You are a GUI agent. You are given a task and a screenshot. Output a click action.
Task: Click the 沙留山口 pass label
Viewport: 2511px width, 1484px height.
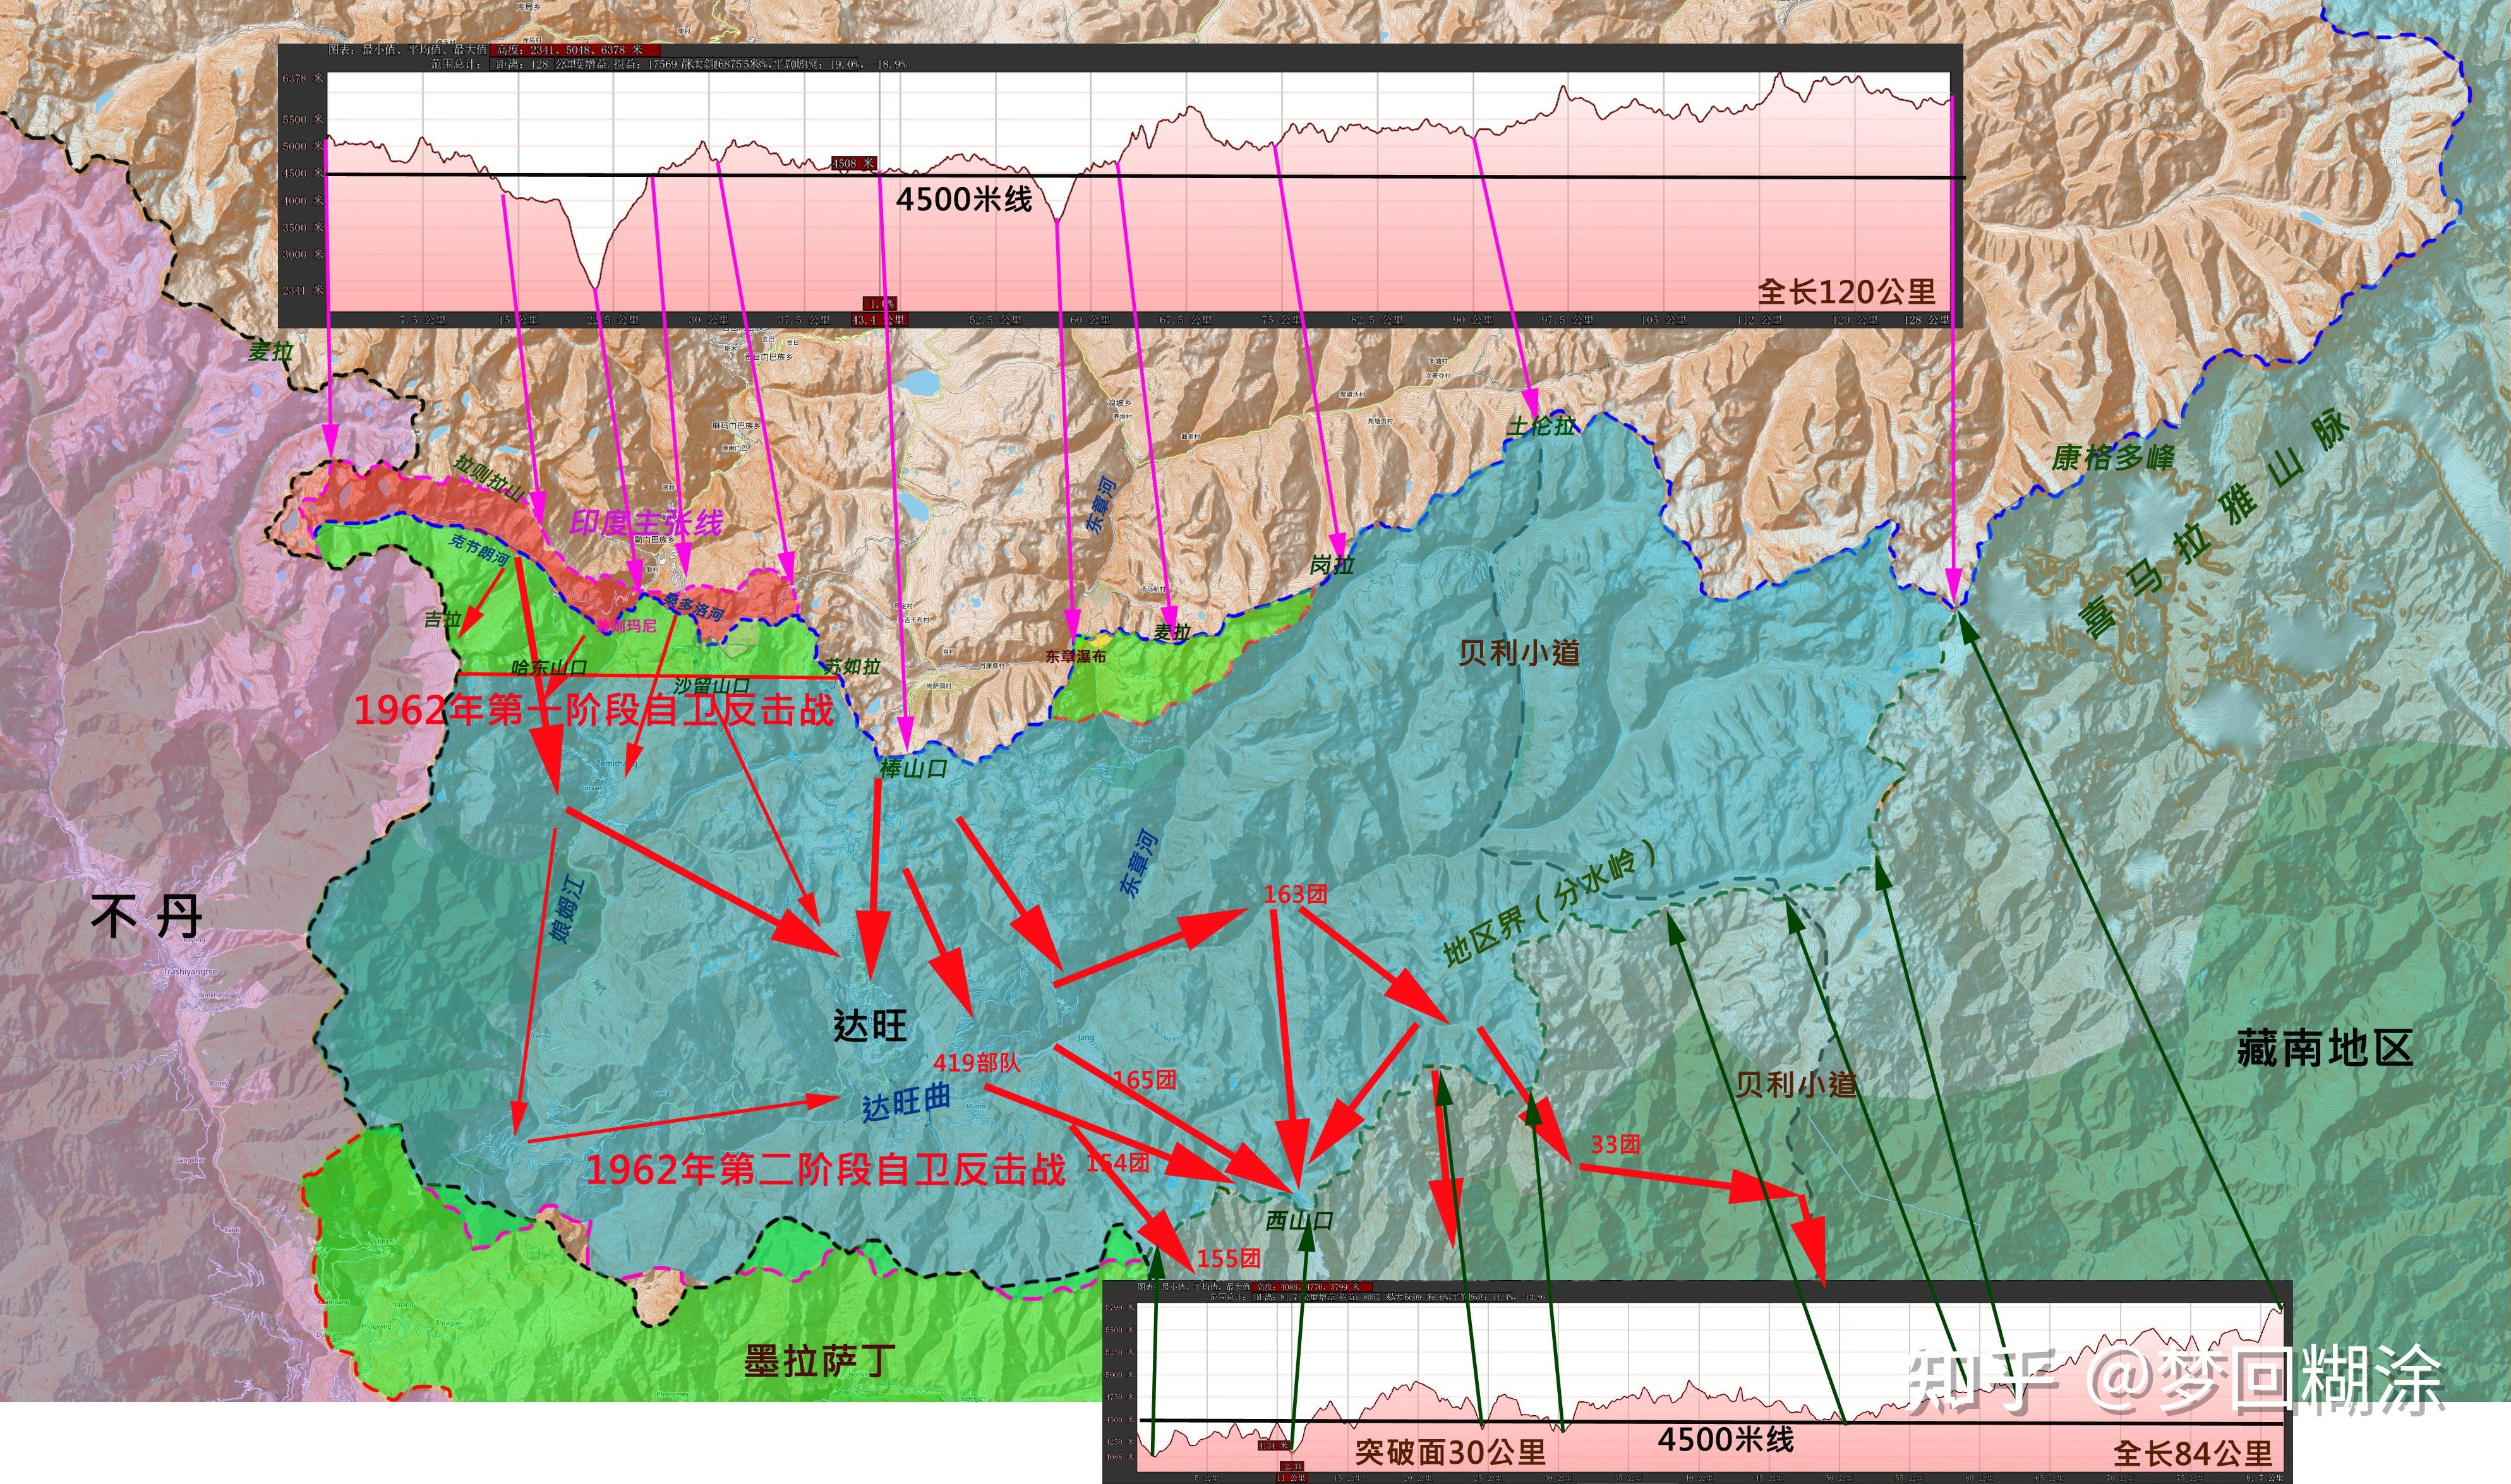click(712, 686)
